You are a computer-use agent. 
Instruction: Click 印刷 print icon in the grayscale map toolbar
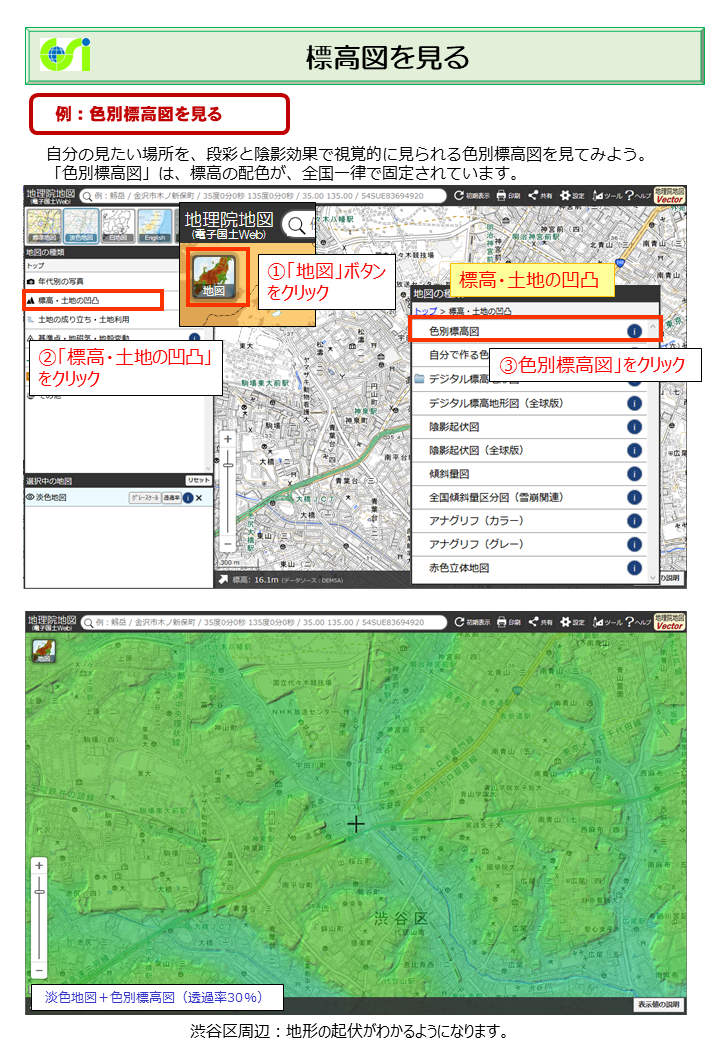509,196
